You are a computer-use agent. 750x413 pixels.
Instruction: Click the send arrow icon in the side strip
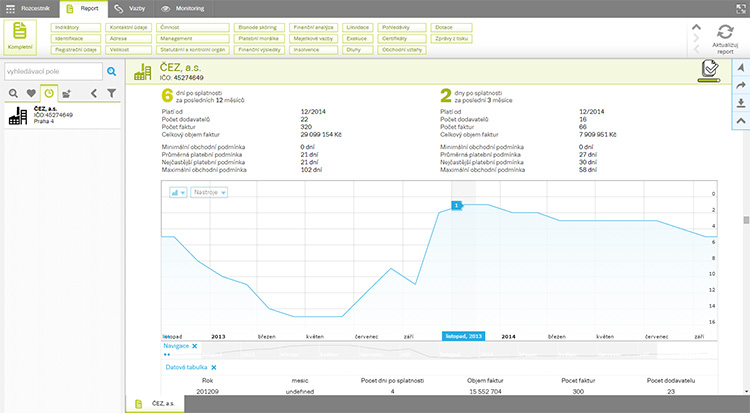[741, 68]
